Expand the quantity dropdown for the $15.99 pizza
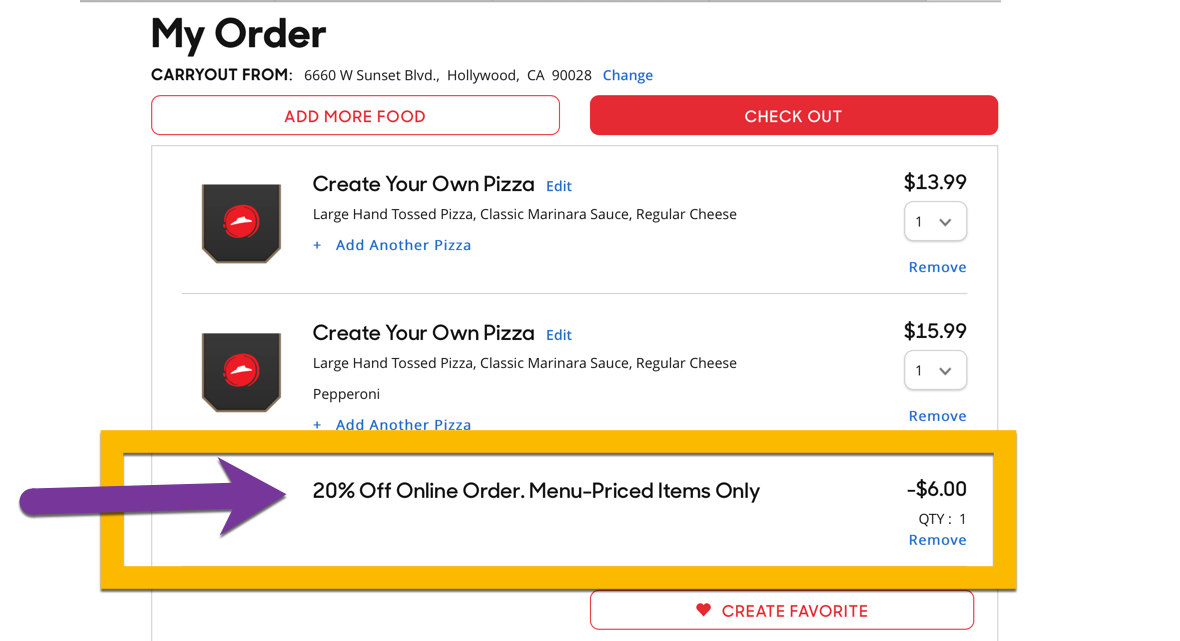 935,371
